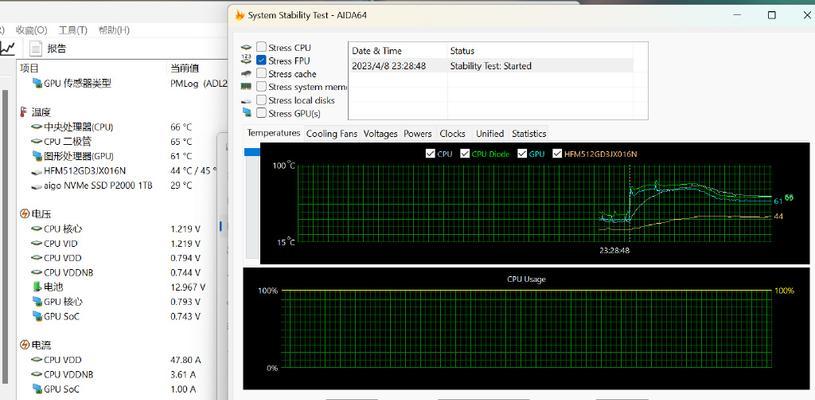Click the blue selection bar left of temperature graph
Viewport: 815px width, 400px height.
point(252,152)
